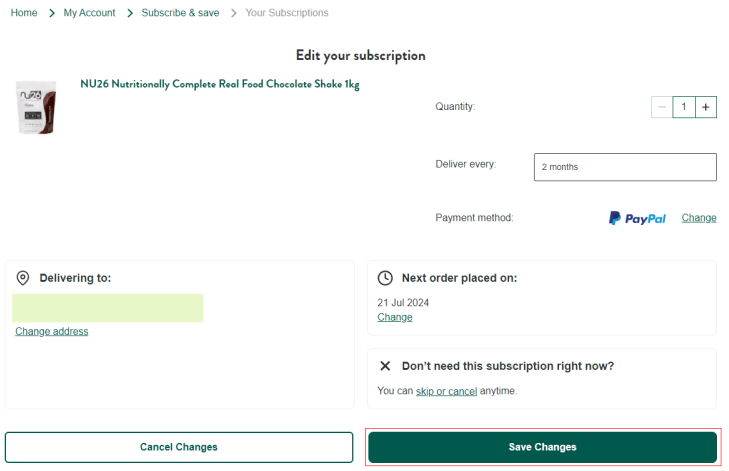Click the clock icon beside Next order
Screen dimensions: 729x471
coord(385,278)
